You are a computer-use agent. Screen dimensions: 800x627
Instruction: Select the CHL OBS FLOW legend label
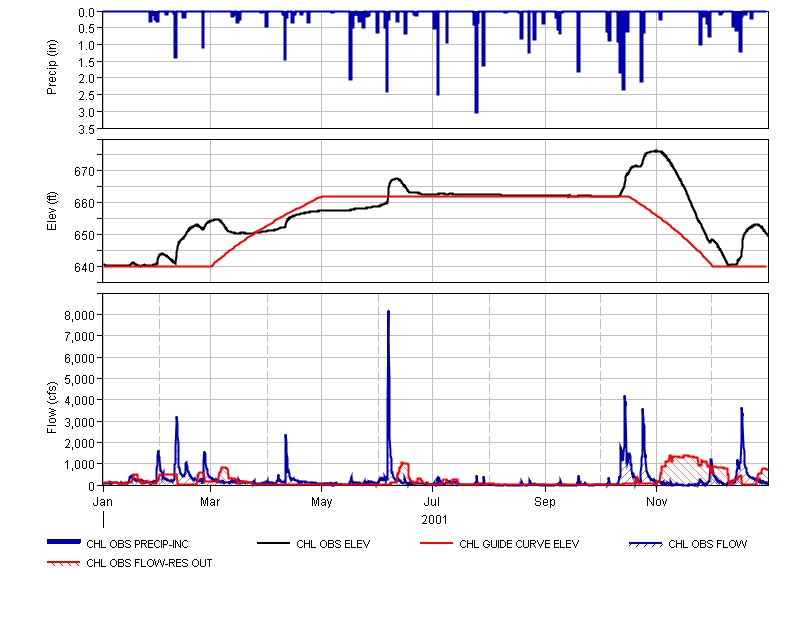point(708,544)
